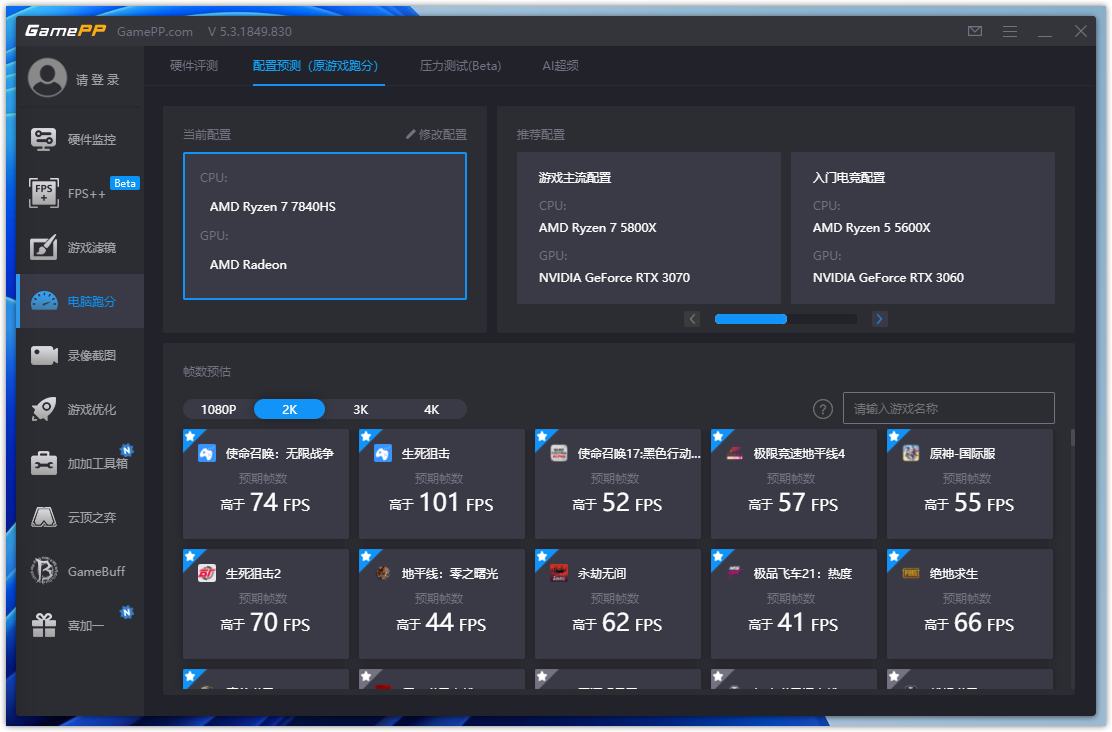Screen dimensions: 1112x732
Task: Select the 游戏主流配置 recommended card
Action: click(649, 228)
